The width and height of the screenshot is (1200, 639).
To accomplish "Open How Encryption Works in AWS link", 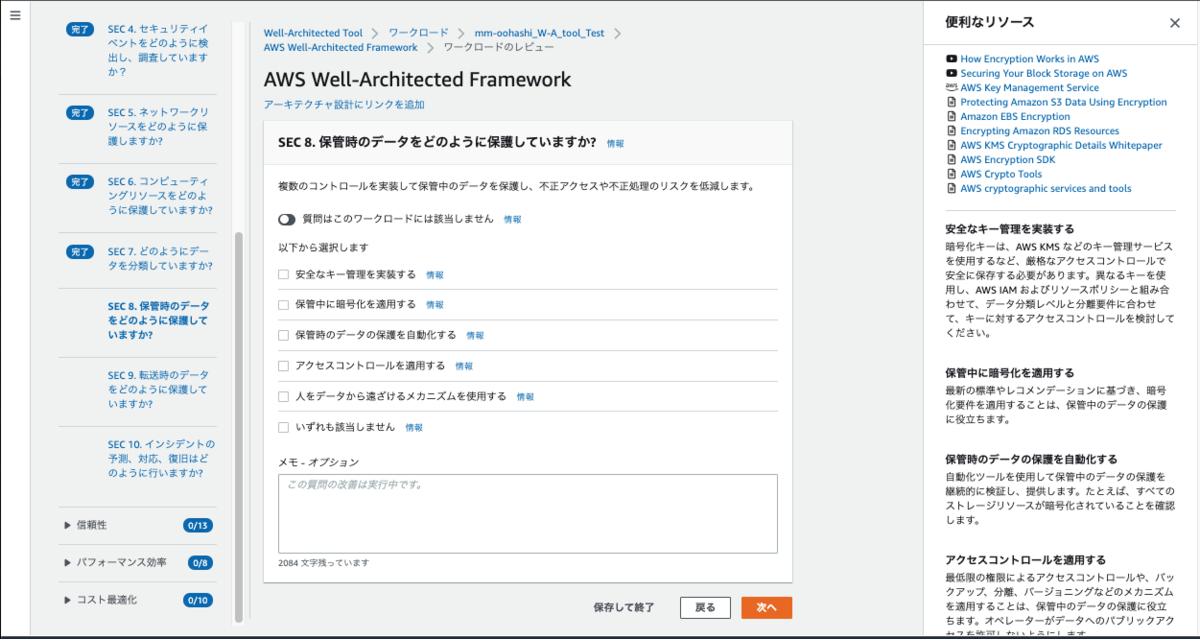I will tap(1029, 59).
